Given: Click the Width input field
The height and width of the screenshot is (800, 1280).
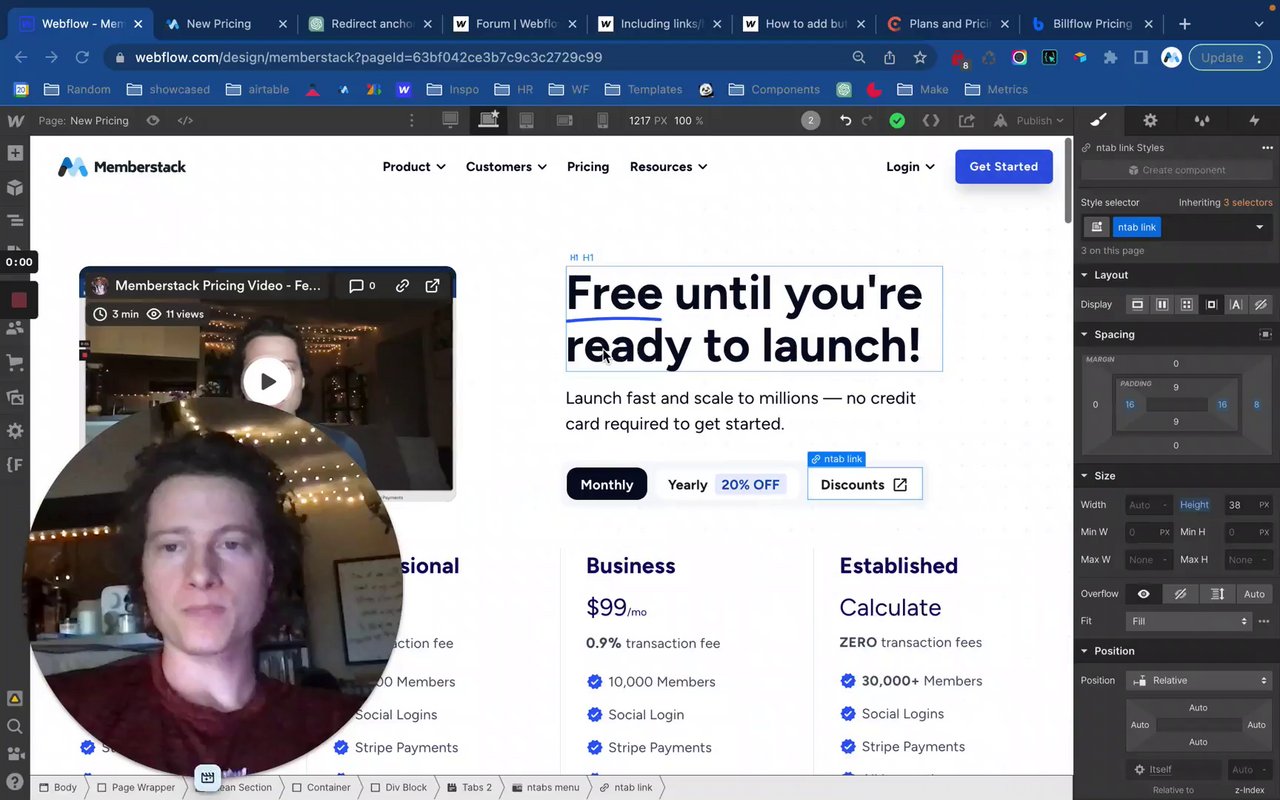Looking at the screenshot, I should coord(1148,505).
